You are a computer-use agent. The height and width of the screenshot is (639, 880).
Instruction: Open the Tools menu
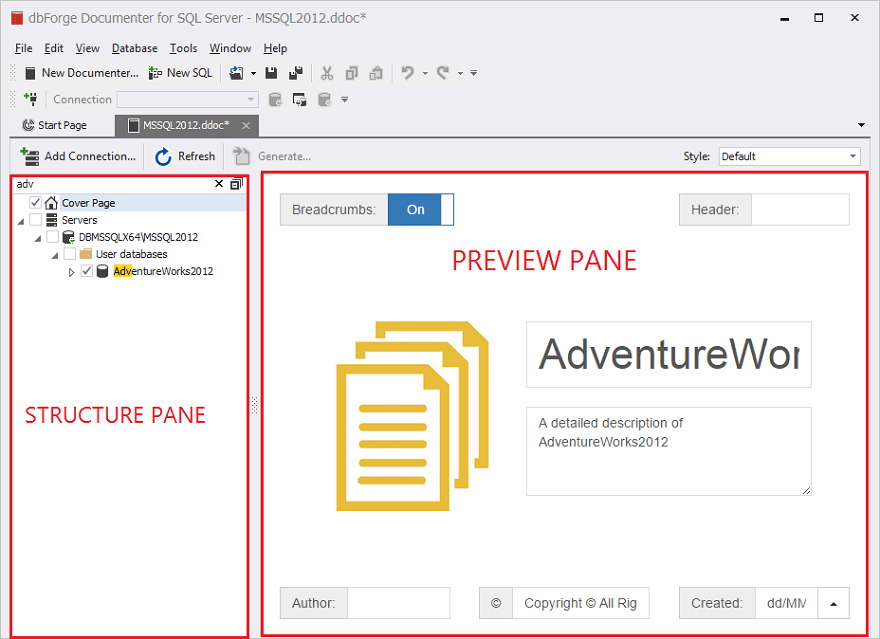pos(184,48)
